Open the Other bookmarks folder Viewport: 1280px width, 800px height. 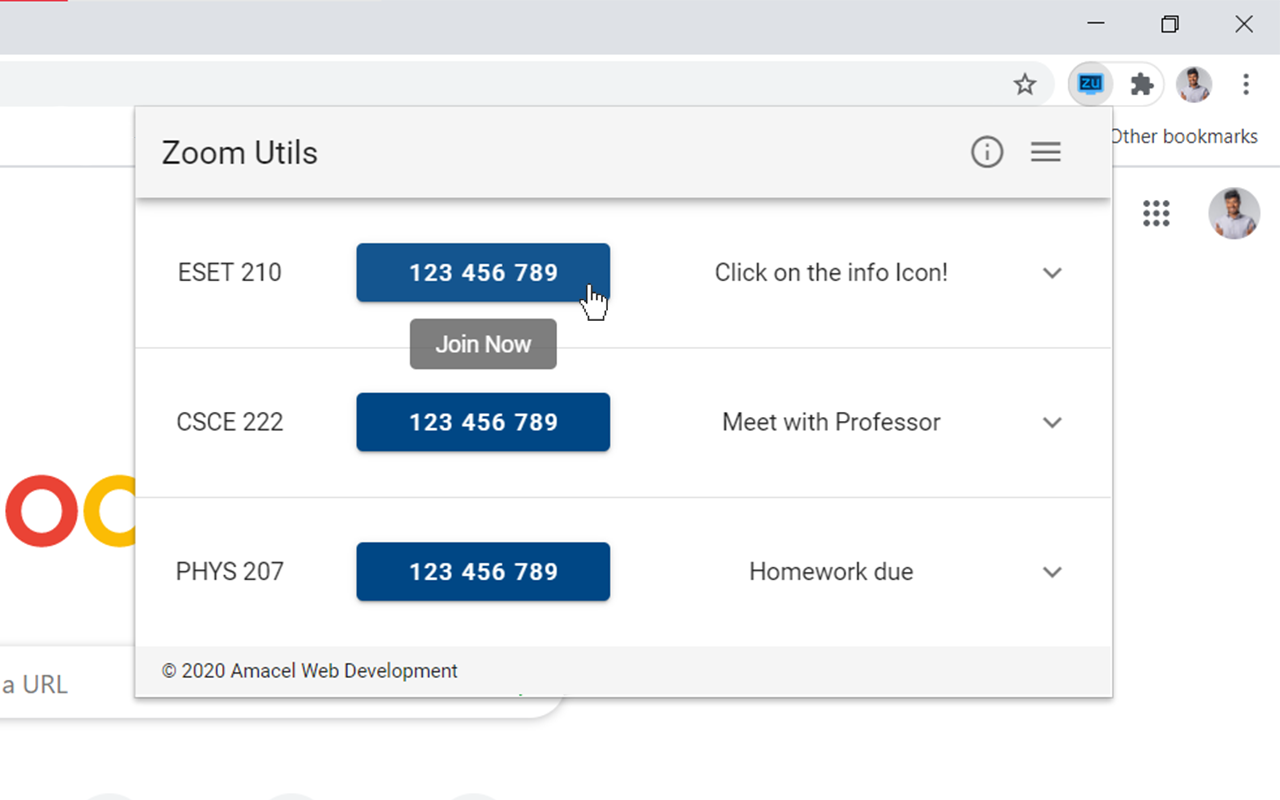coord(1184,136)
